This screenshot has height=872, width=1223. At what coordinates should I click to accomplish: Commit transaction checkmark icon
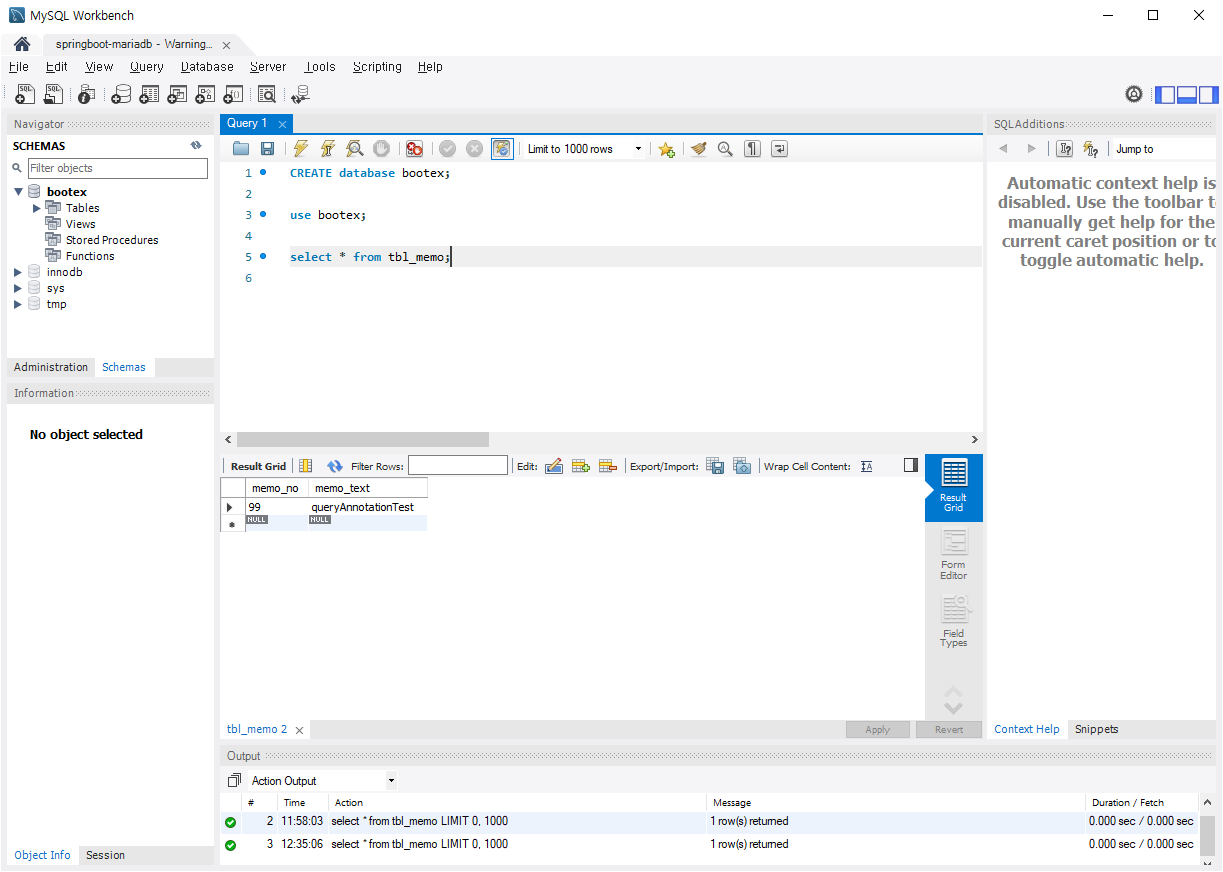pyautogui.click(x=447, y=149)
